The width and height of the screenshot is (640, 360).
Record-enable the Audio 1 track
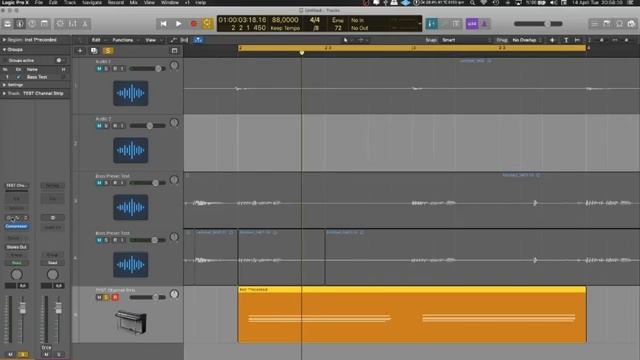[115, 69]
